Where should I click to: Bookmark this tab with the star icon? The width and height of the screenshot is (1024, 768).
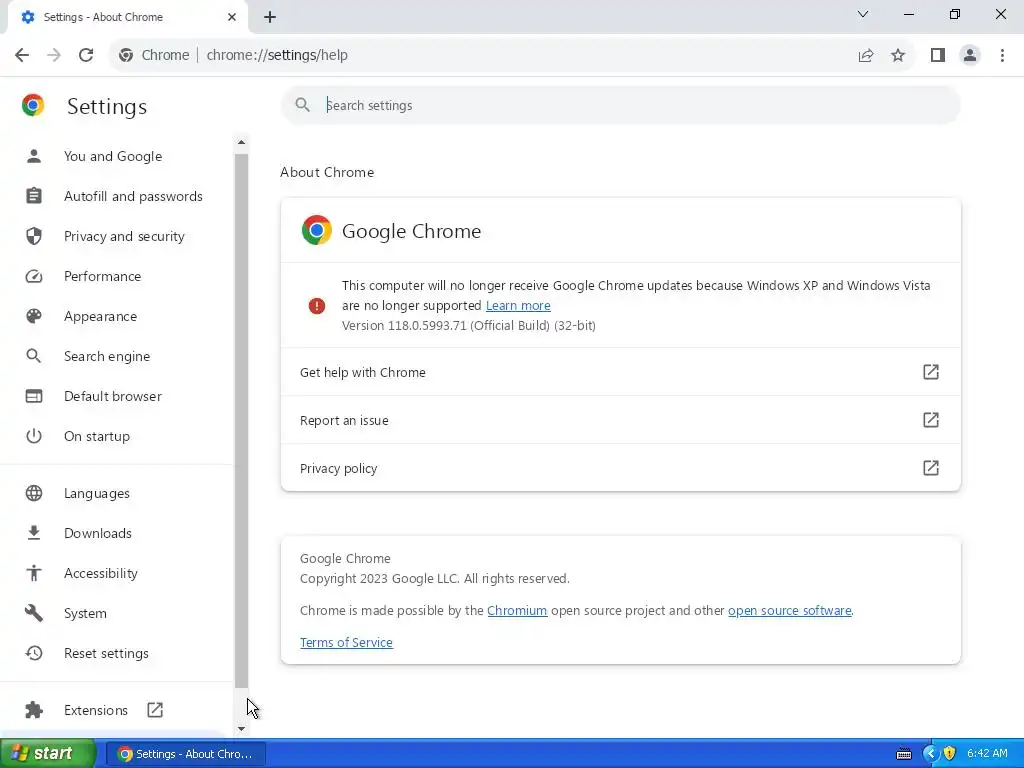click(x=898, y=55)
